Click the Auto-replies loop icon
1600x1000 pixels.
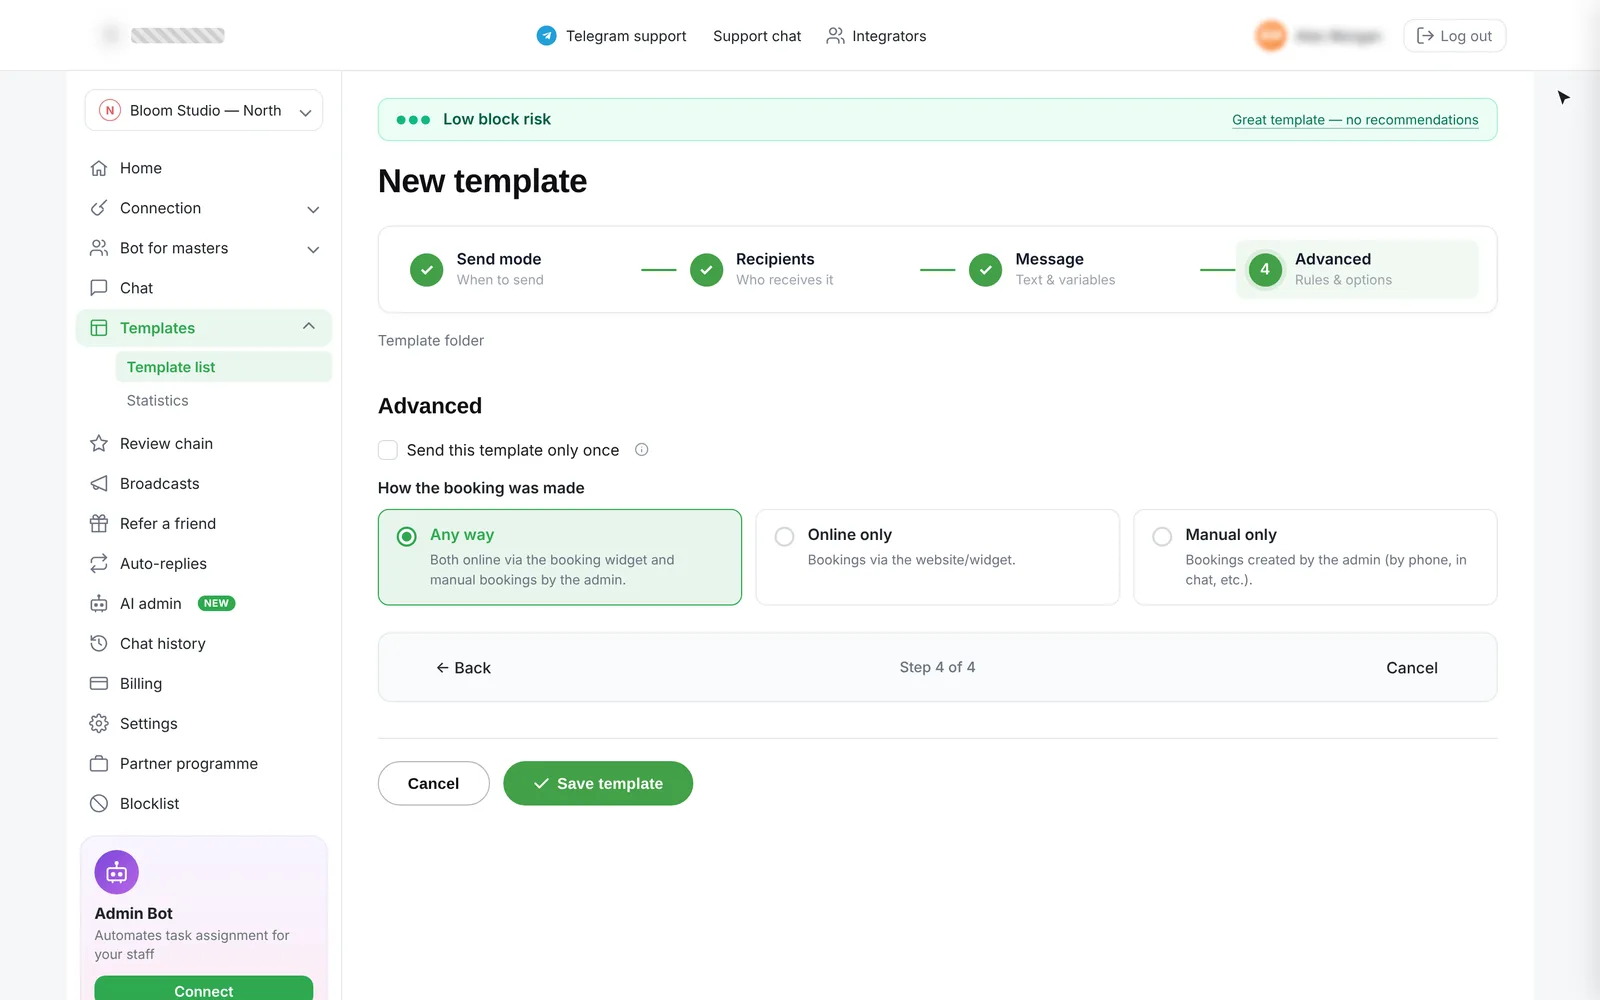[99, 563]
